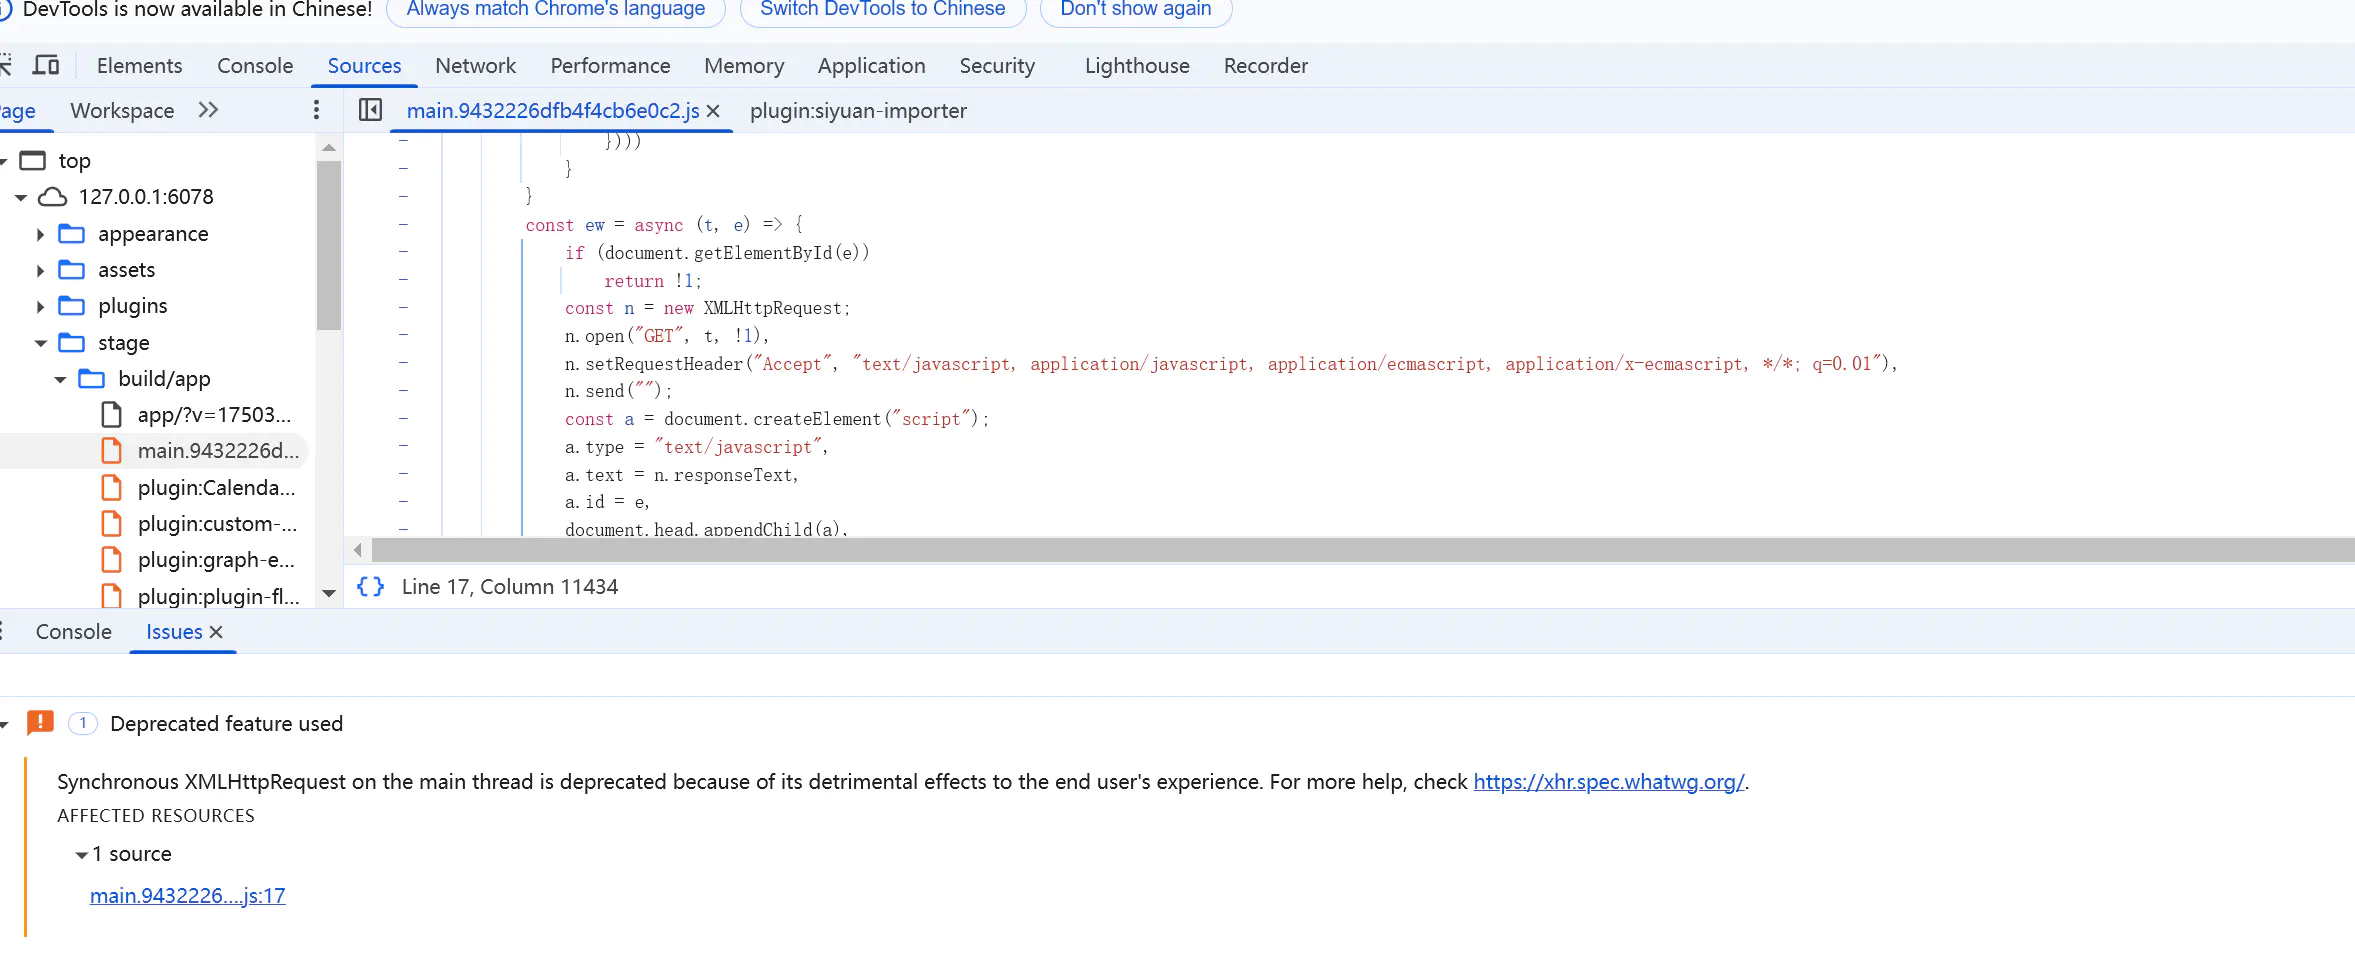Click Switch DevTools to Chinese button
The image size is (2355, 968).
click(882, 10)
